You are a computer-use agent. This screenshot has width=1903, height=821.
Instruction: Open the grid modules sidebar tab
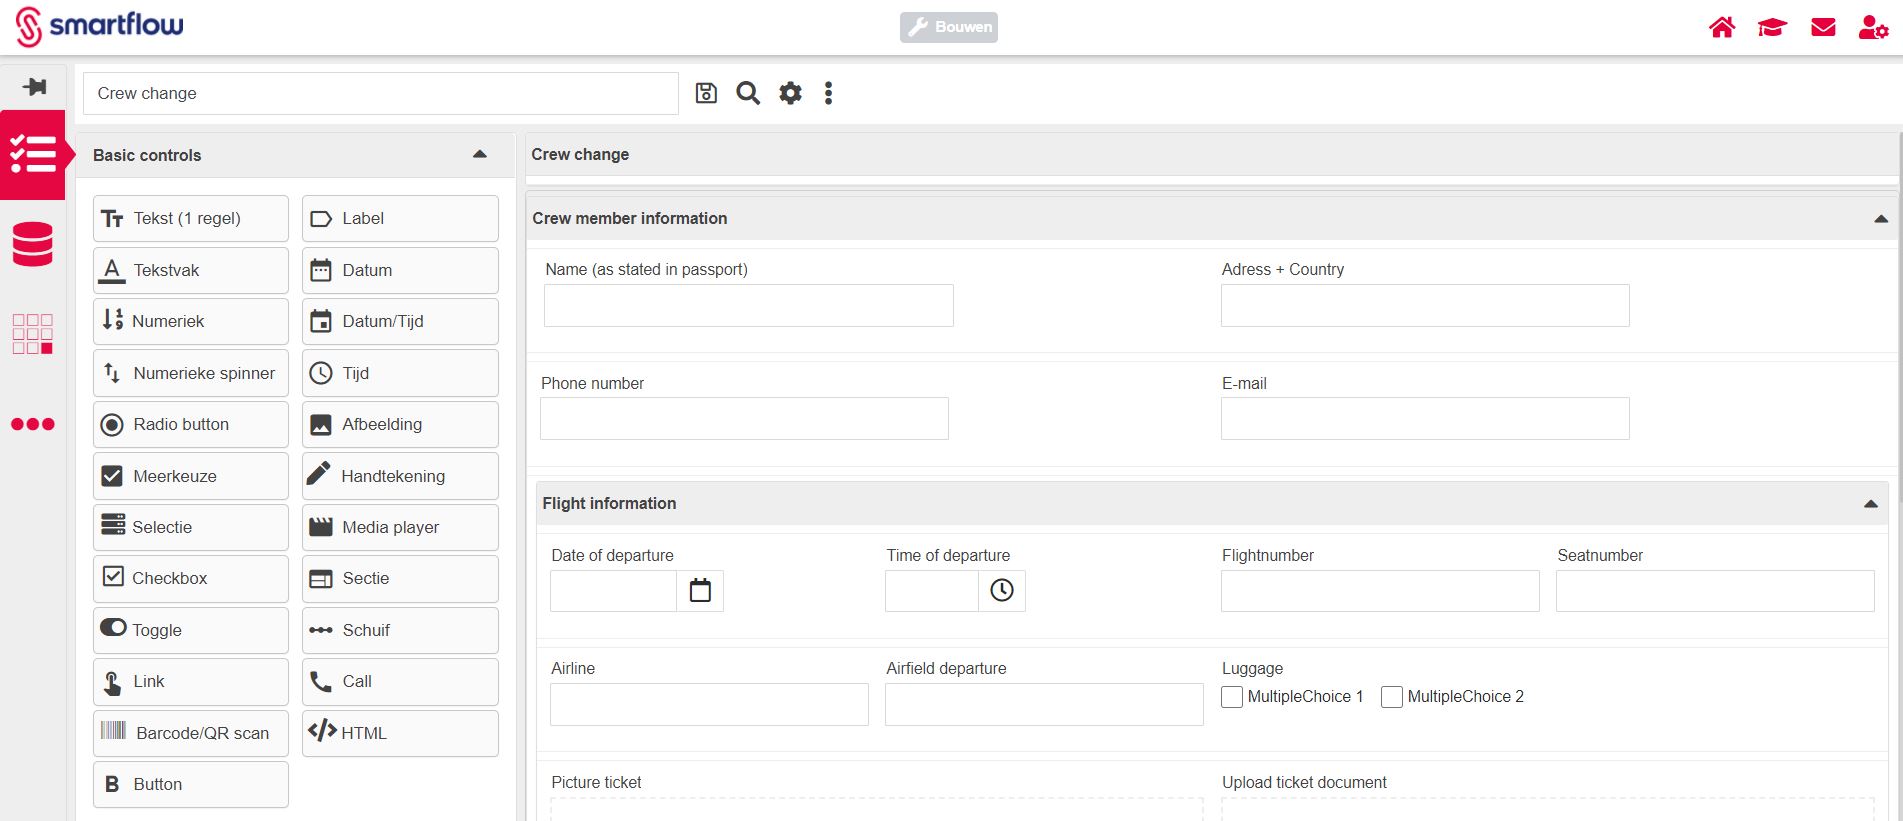pyautogui.click(x=32, y=334)
